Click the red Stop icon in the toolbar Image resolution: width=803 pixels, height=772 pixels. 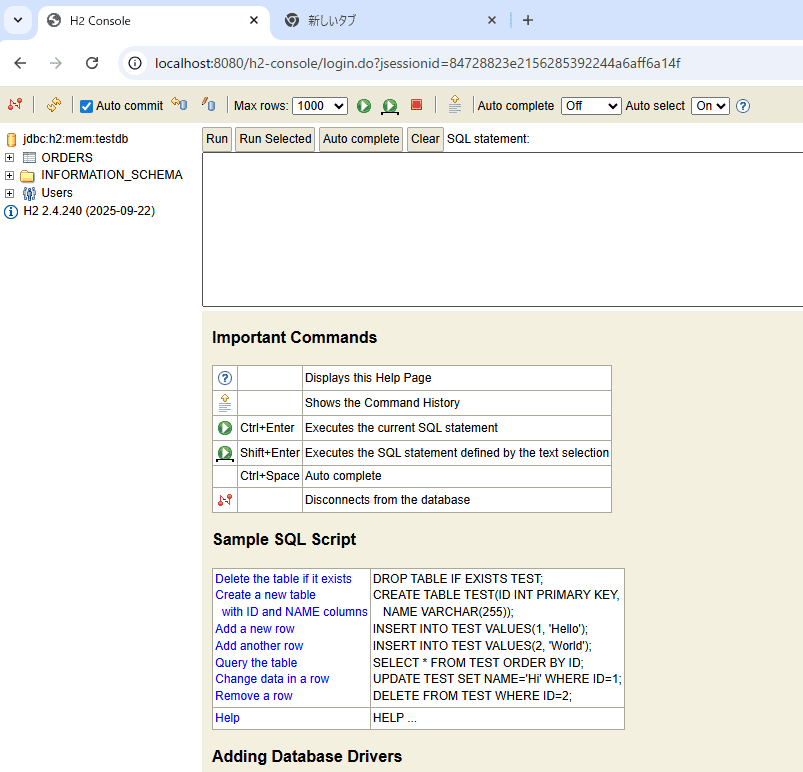coord(417,105)
